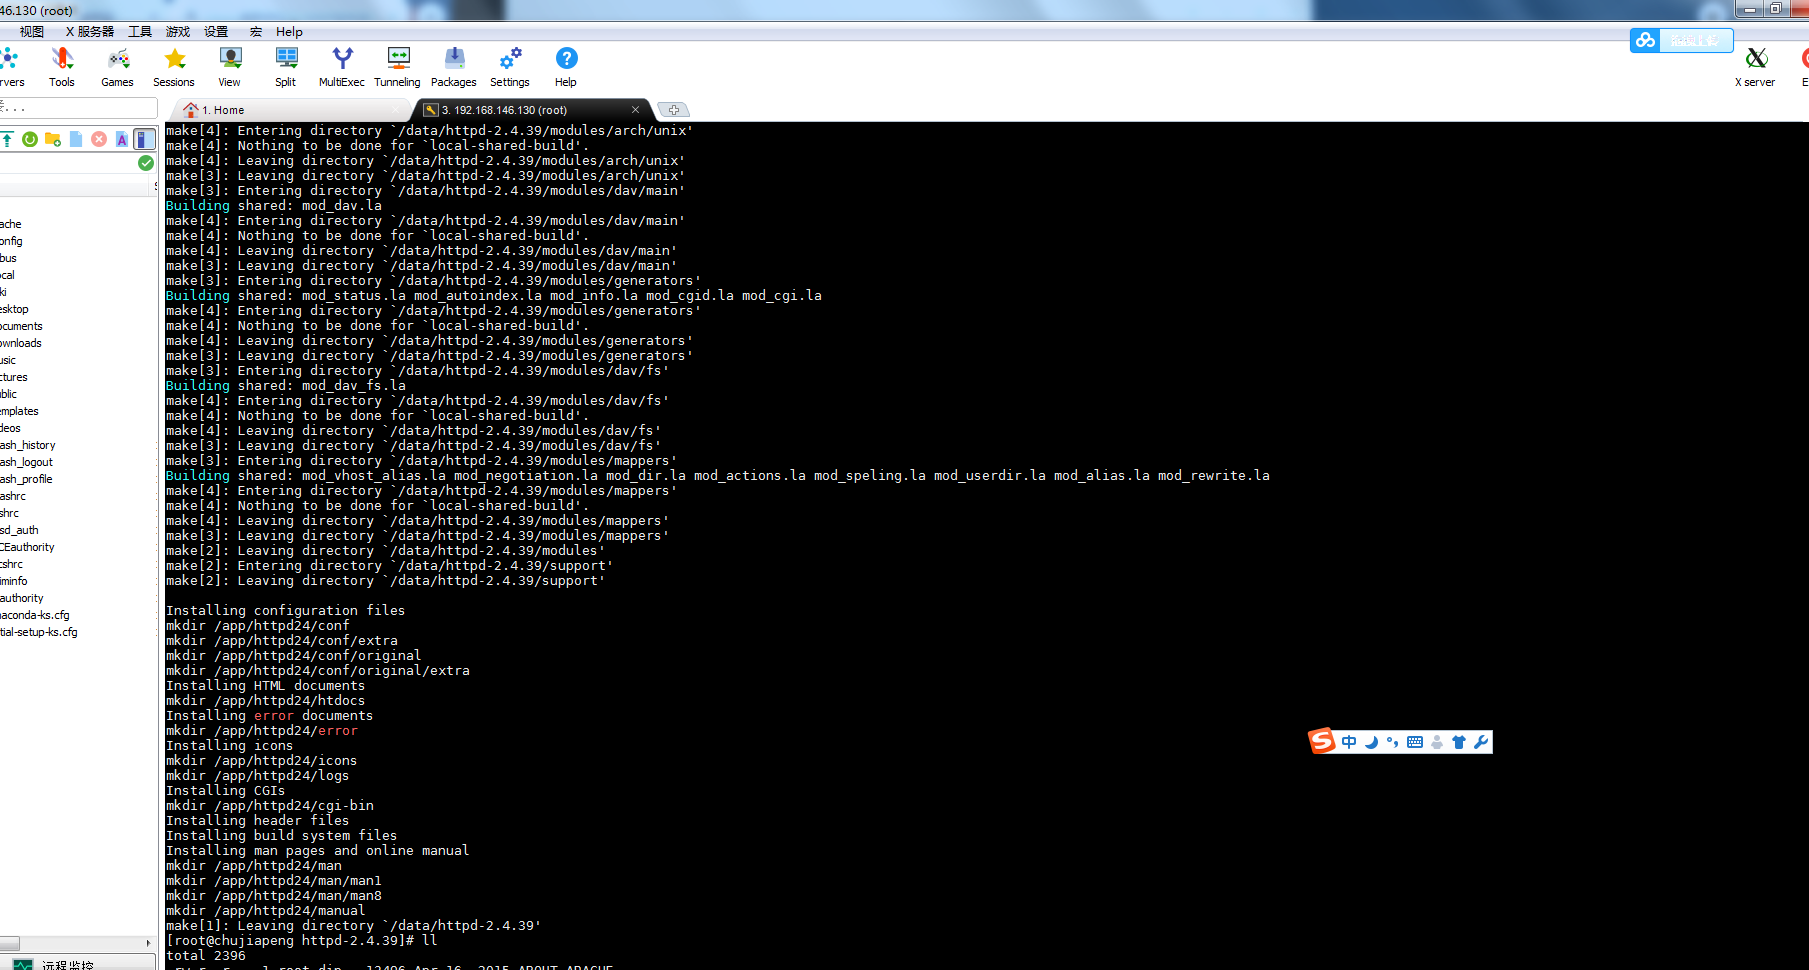Click the green checkmark path confirm icon
This screenshot has width=1809, height=970.
click(x=146, y=163)
